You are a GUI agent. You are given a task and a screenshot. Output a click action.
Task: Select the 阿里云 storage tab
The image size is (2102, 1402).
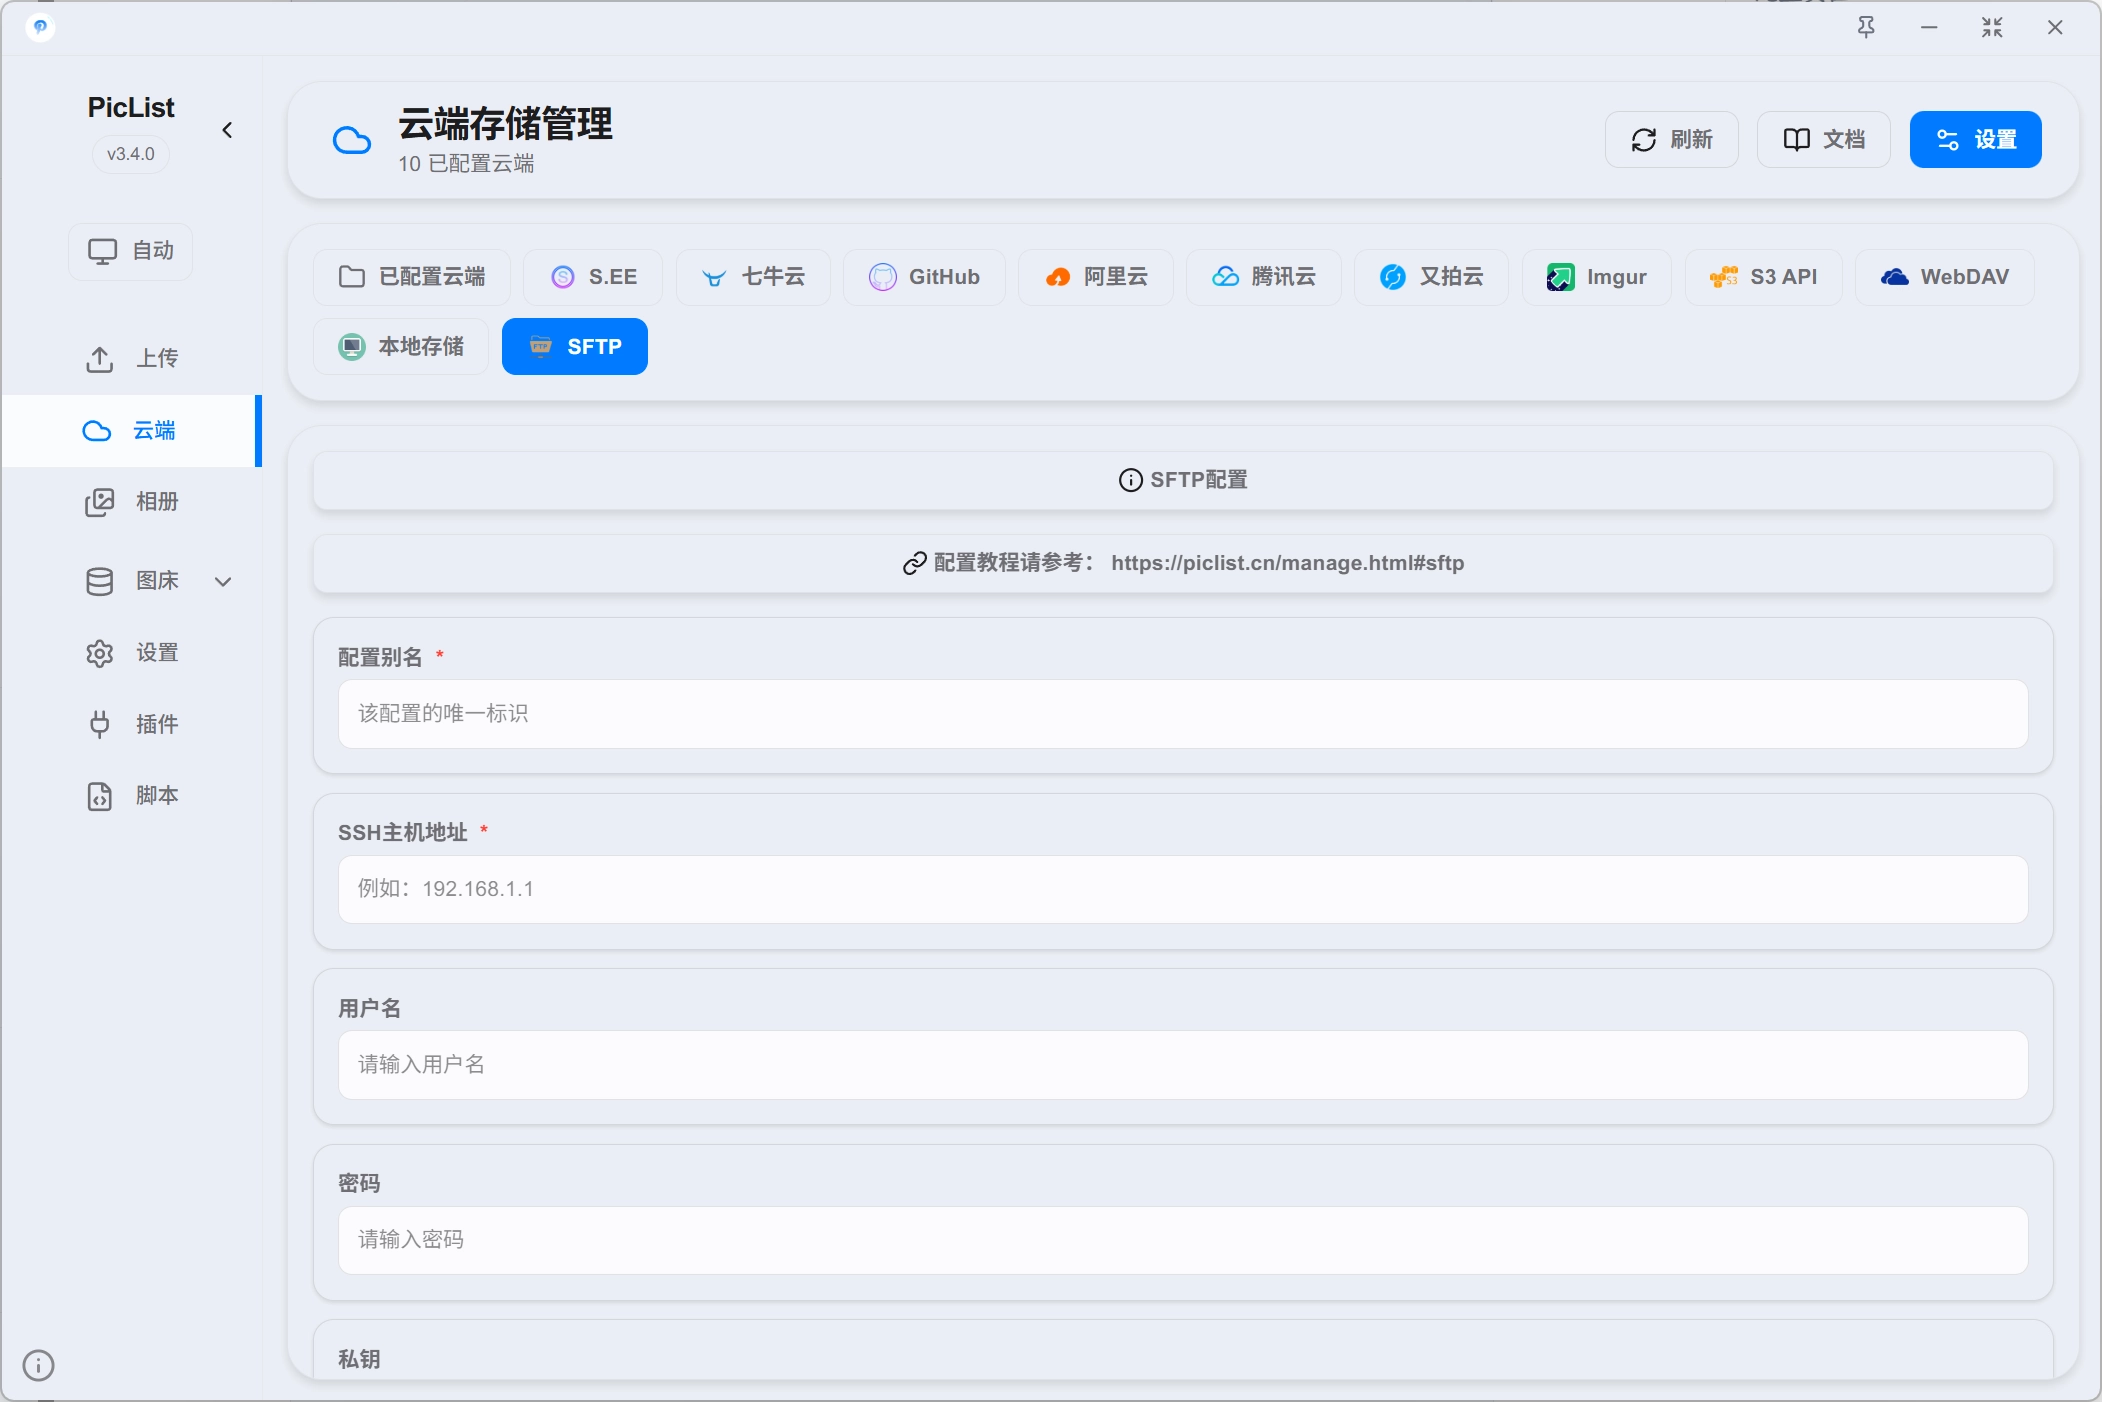coord(1096,277)
